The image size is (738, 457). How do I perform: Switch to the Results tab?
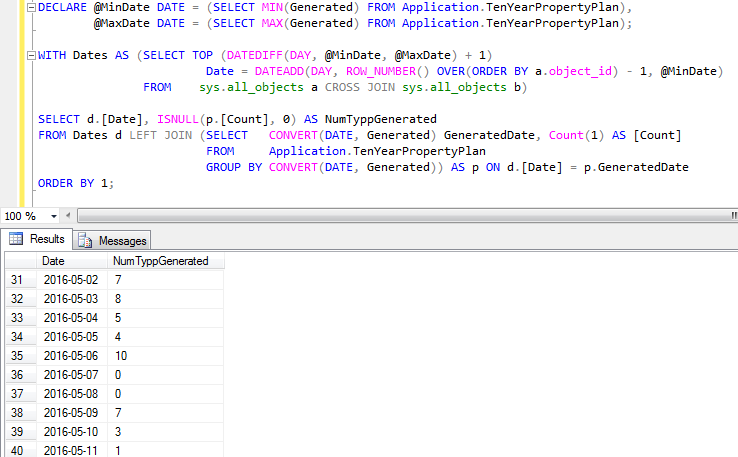[37, 239]
